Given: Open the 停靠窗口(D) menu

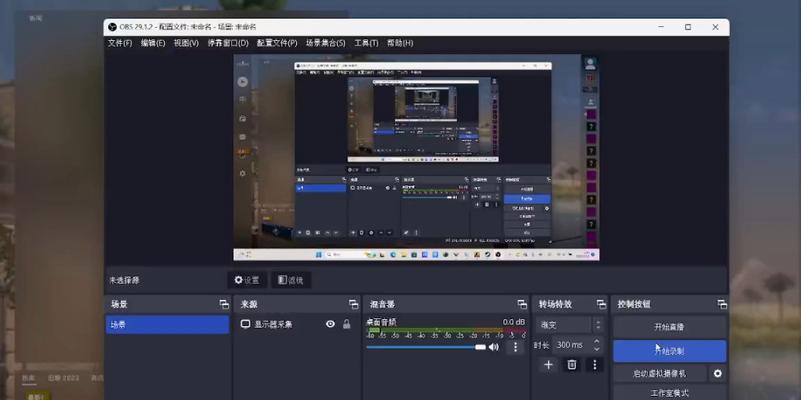Looking at the screenshot, I should coord(228,43).
